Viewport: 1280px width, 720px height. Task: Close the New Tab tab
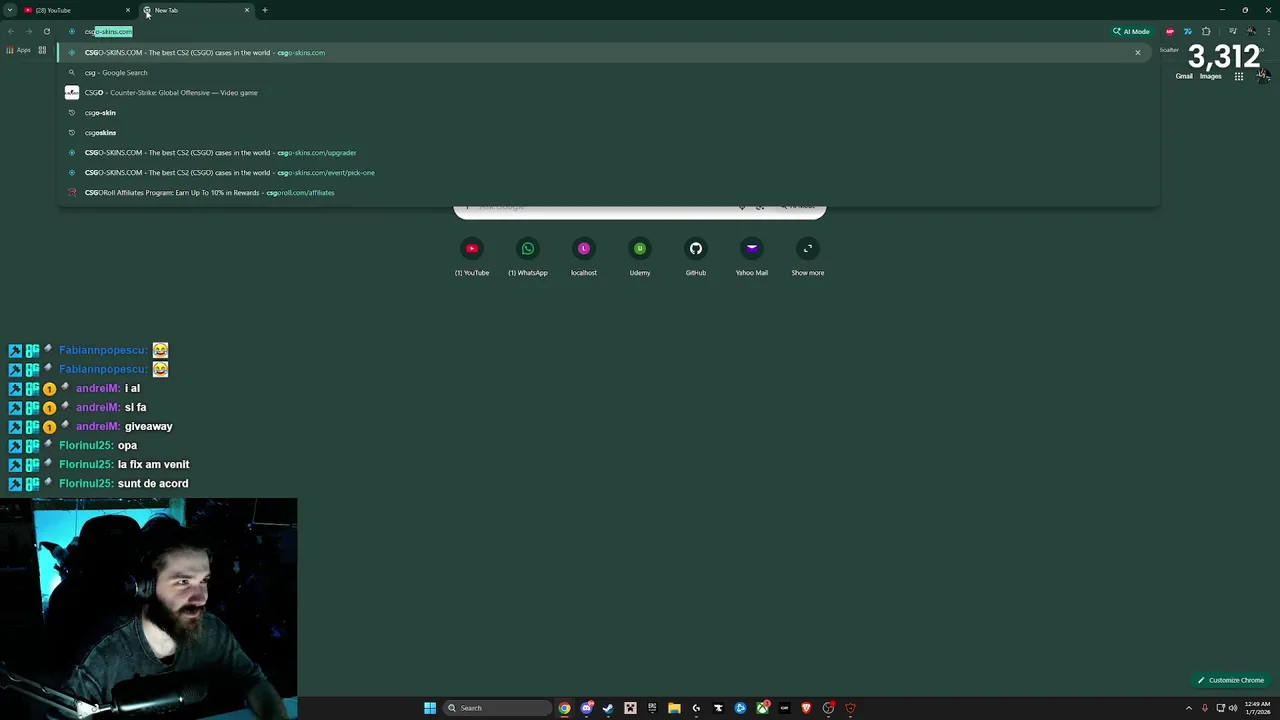point(246,10)
